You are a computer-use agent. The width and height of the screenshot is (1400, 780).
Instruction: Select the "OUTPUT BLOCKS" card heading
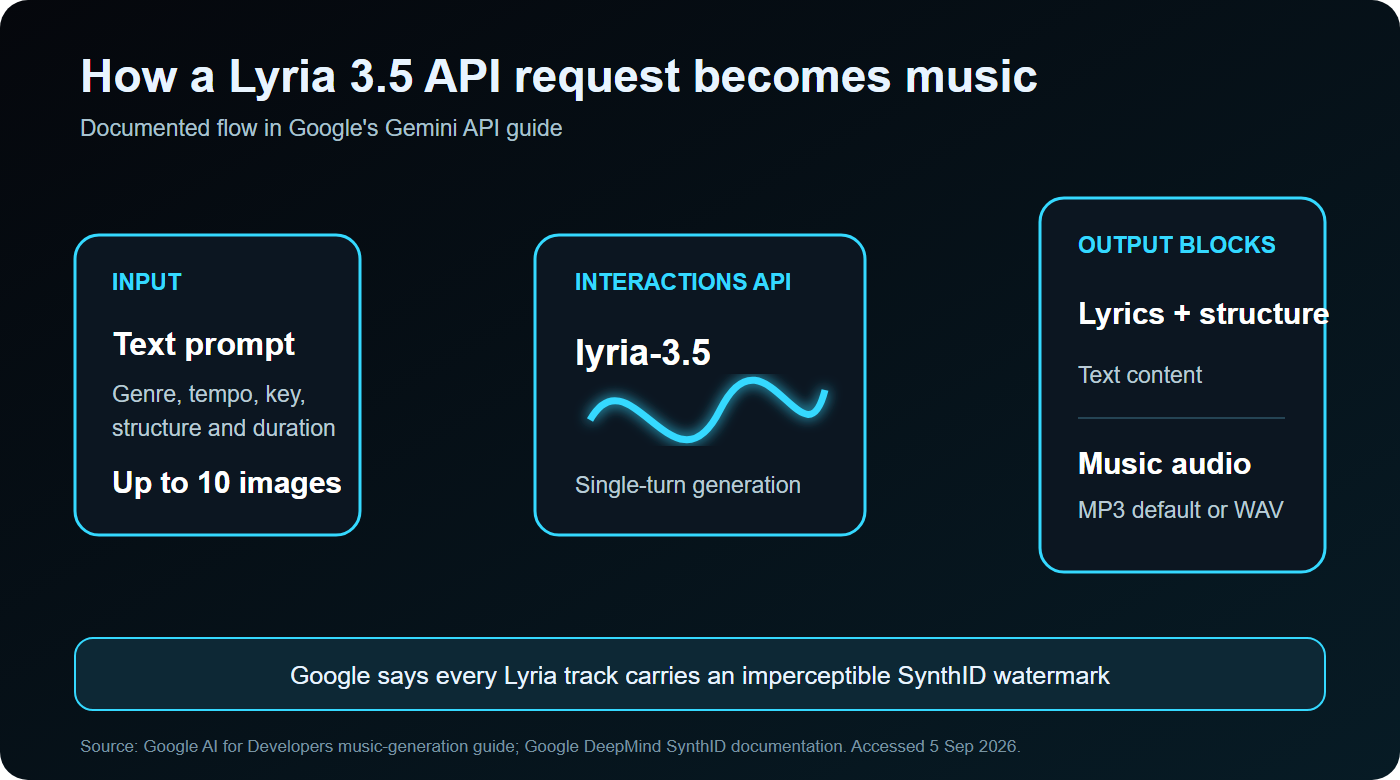[1177, 245]
